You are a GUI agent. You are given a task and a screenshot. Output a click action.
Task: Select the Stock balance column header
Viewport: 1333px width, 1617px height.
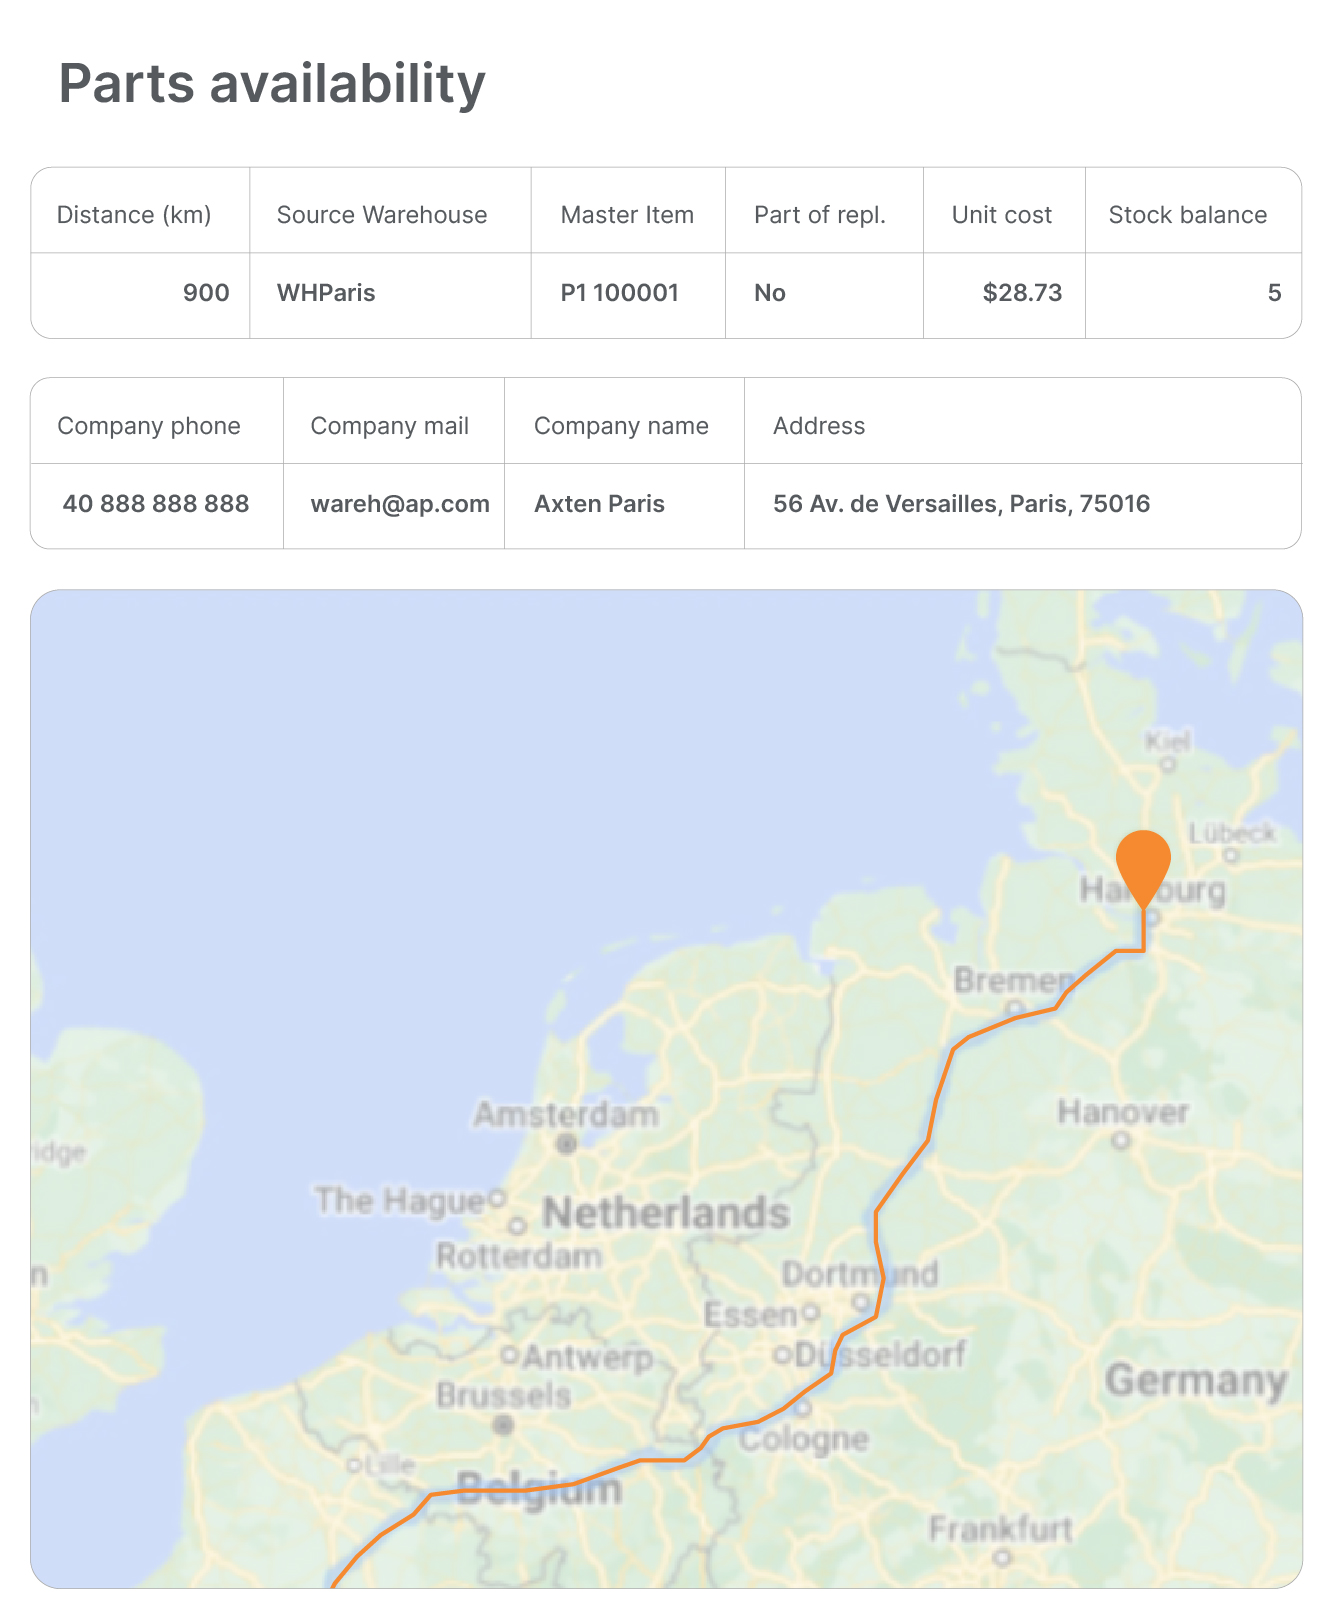click(x=1187, y=215)
